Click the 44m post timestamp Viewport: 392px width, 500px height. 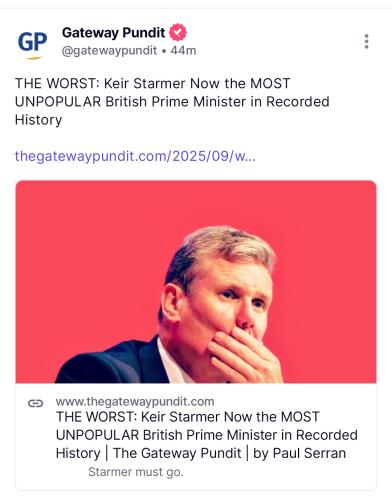tap(183, 51)
